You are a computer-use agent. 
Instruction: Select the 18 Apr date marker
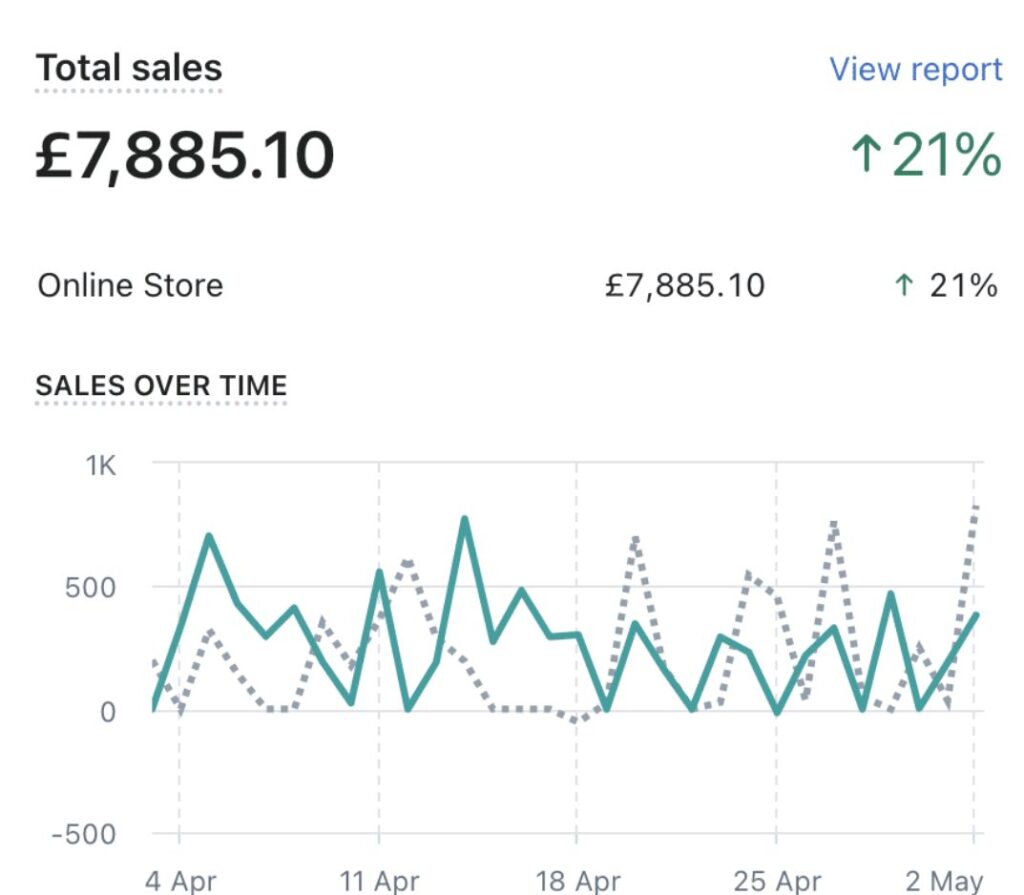coord(577,880)
